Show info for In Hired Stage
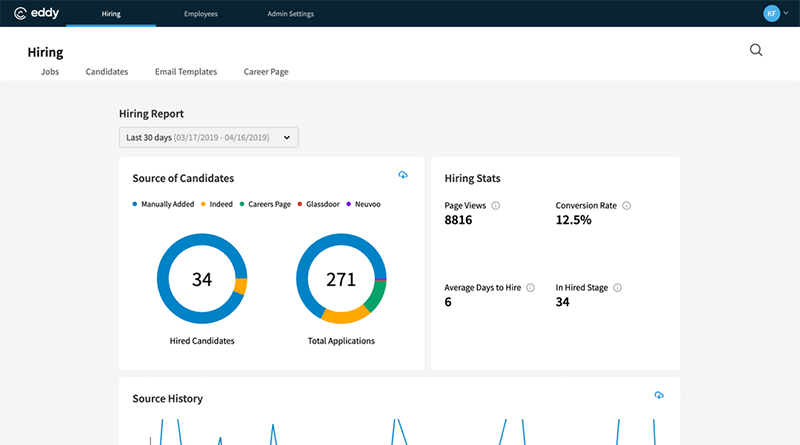The image size is (800, 445). coord(618,288)
